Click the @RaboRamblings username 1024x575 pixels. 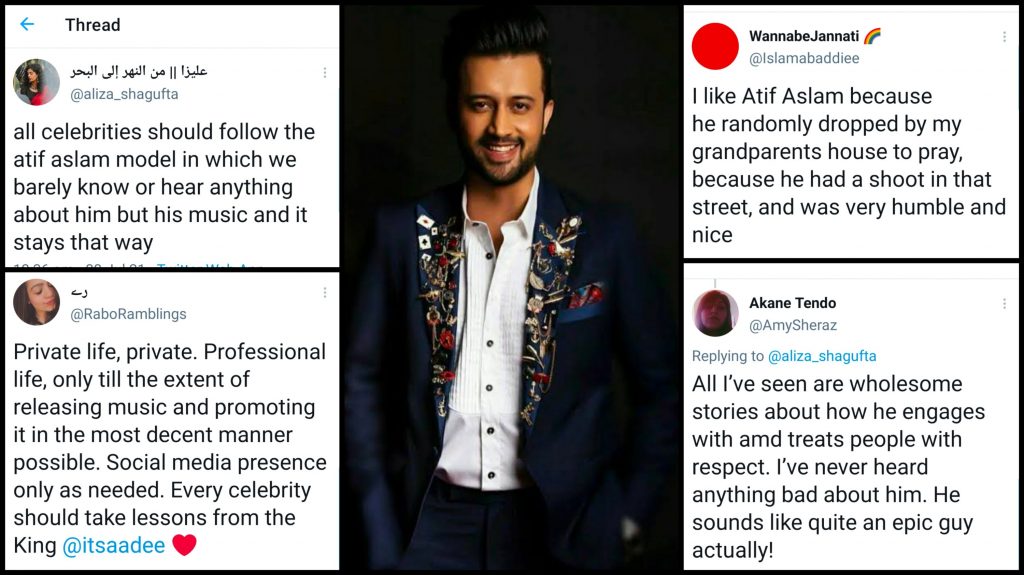click(129, 314)
